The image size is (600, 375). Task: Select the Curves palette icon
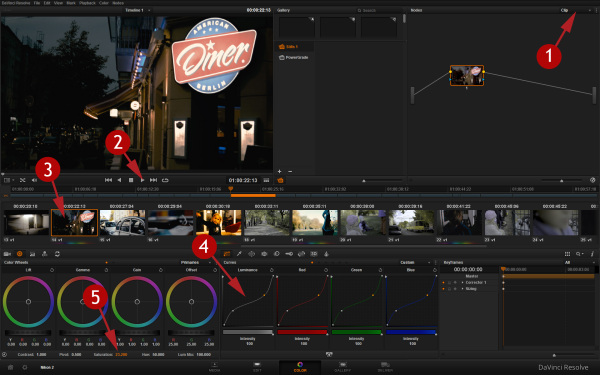[x=227, y=254]
